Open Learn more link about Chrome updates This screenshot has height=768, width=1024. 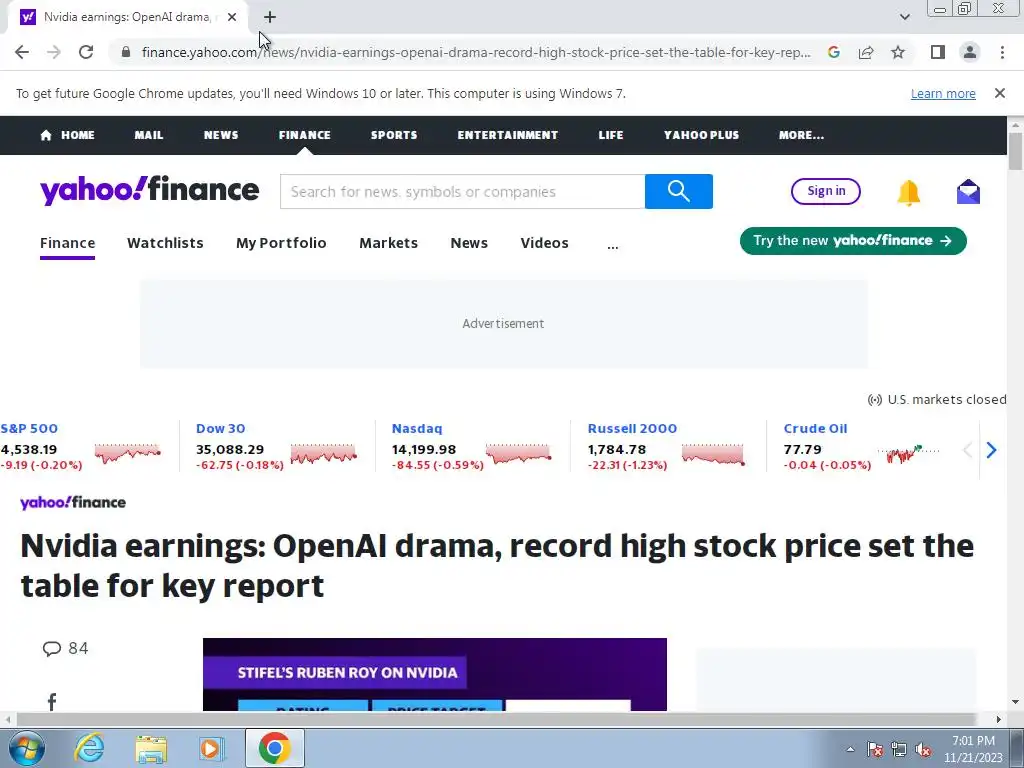pyautogui.click(x=943, y=93)
